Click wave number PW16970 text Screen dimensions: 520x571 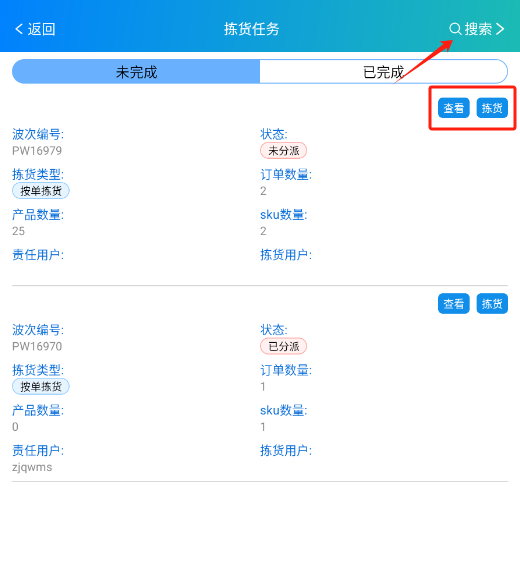[37, 346]
